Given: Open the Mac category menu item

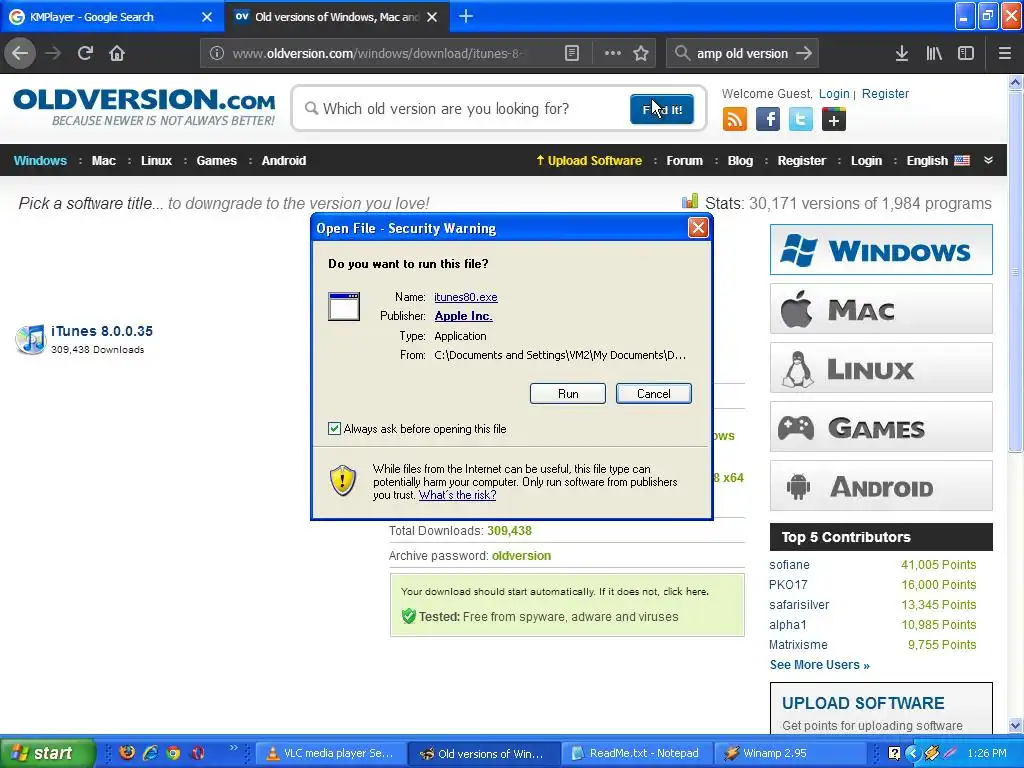Looking at the screenshot, I should (x=104, y=161).
